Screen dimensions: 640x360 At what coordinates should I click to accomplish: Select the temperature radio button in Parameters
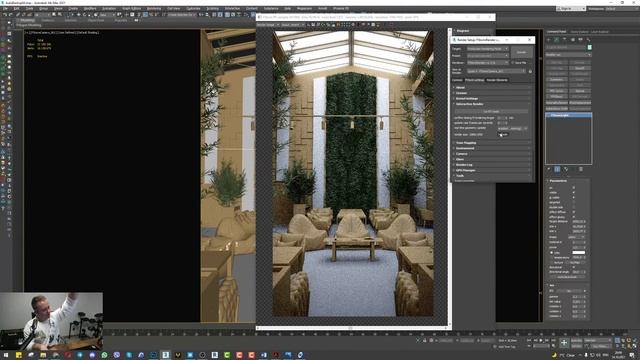(551, 258)
